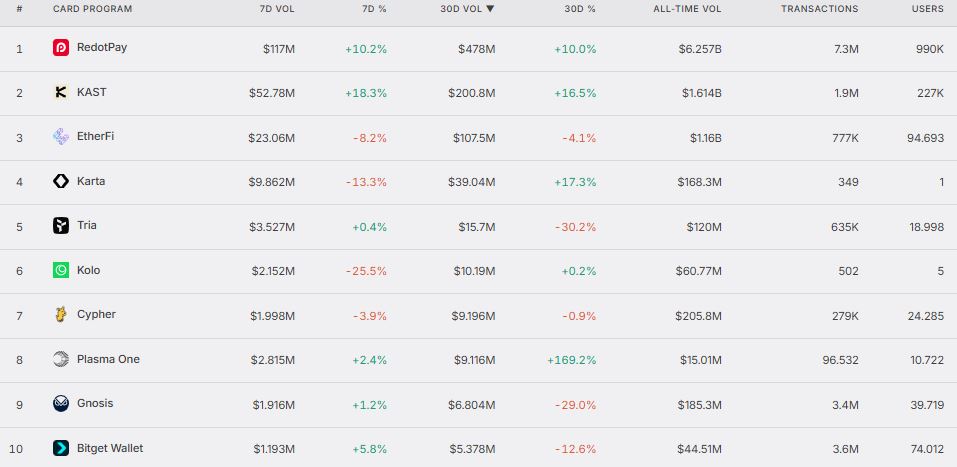Click the EtherFi logo icon
Viewport: 957px width, 467px height.
coord(61,137)
